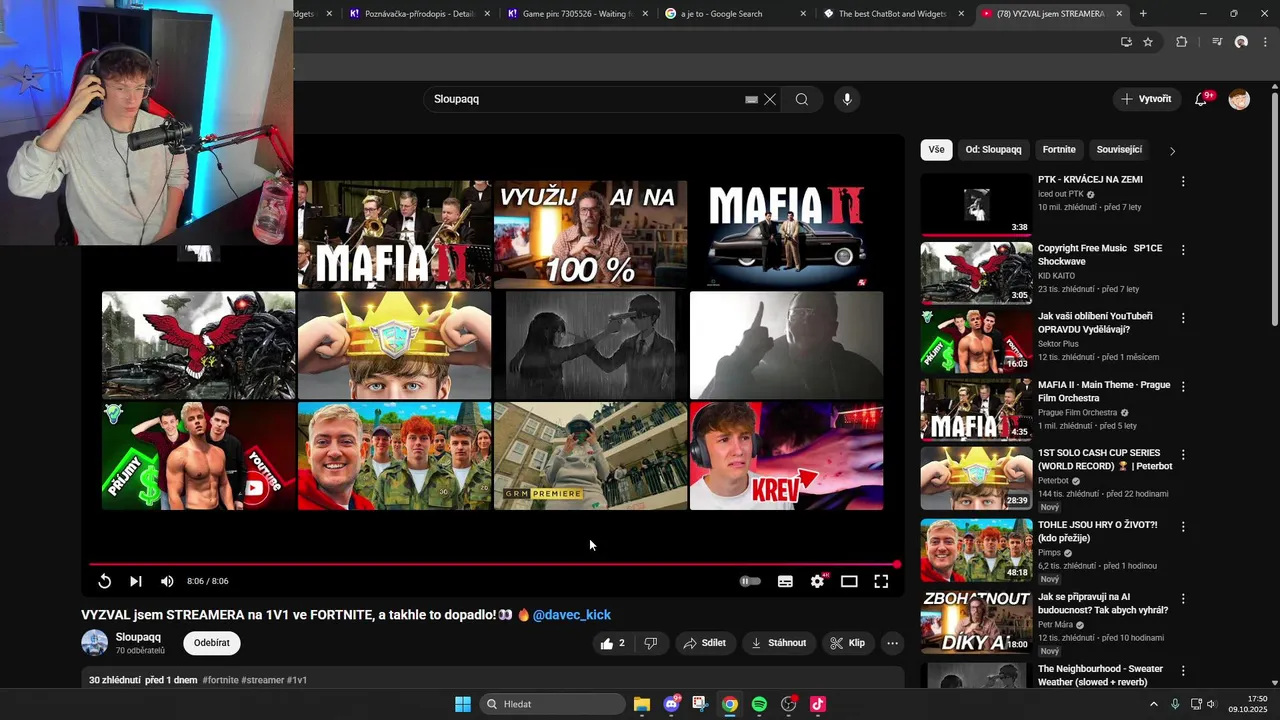Select the Fortnite filter chip

click(x=1059, y=149)
